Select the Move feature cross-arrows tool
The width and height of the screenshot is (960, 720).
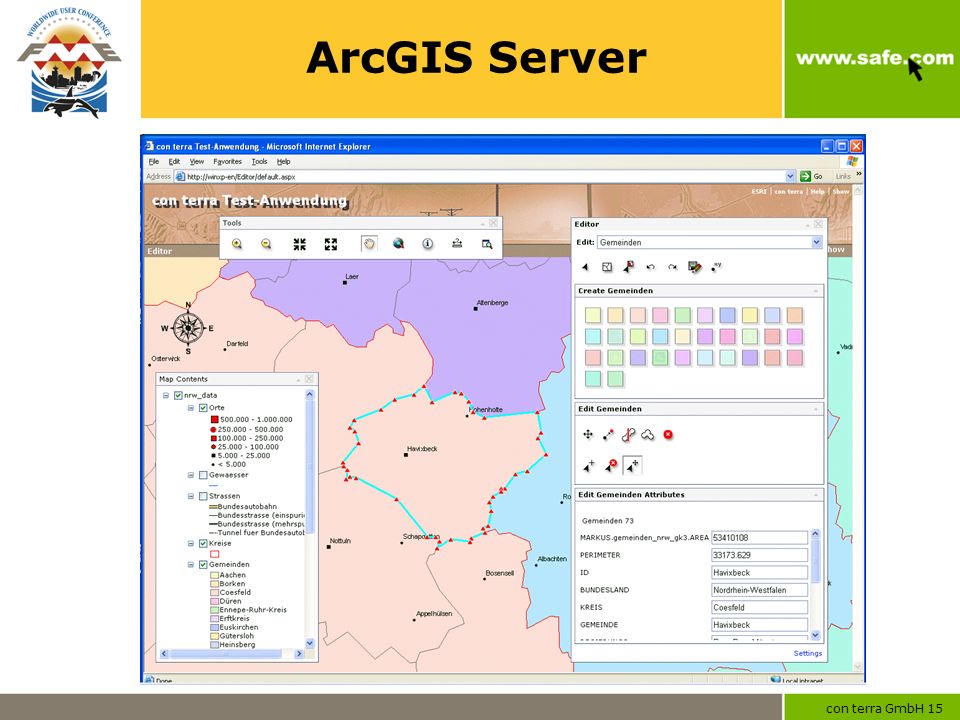[x=588, y=435]
